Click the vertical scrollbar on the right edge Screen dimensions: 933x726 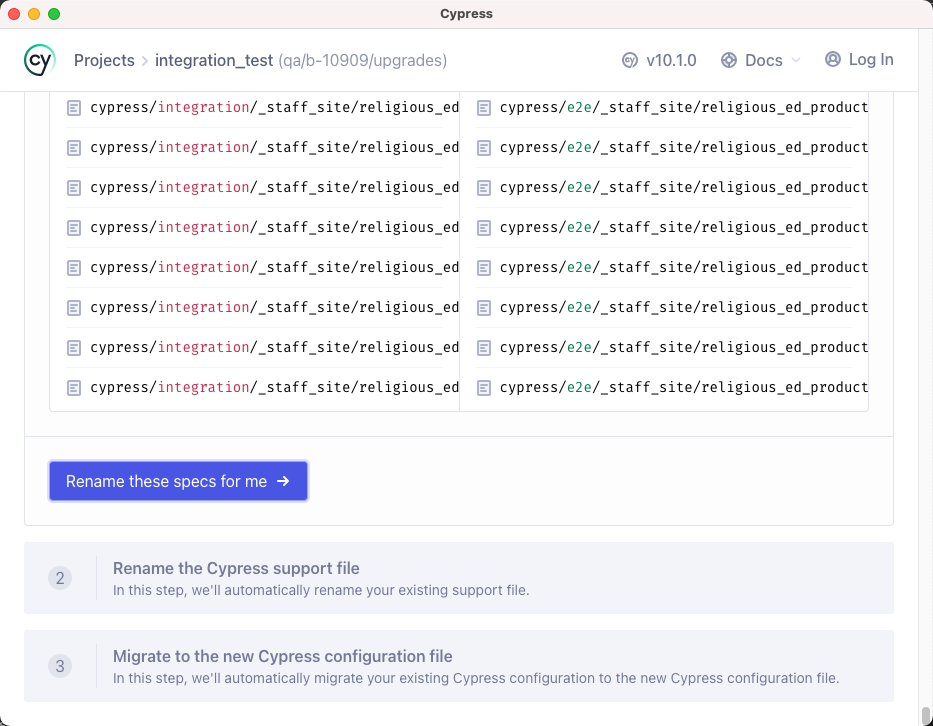click(x=927, y=710)
